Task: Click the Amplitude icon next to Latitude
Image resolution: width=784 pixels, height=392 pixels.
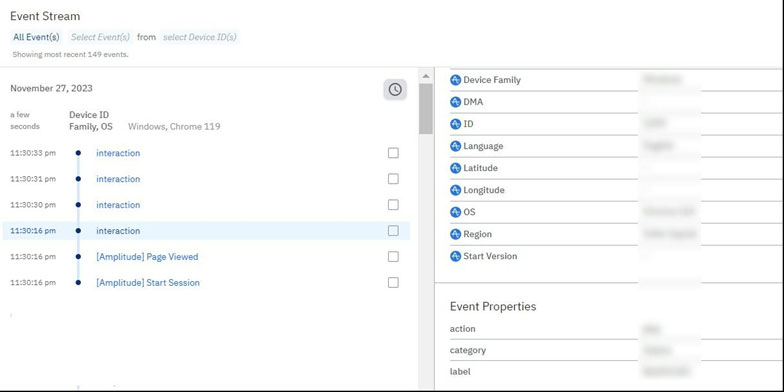Action: click(x=455, y=168)
